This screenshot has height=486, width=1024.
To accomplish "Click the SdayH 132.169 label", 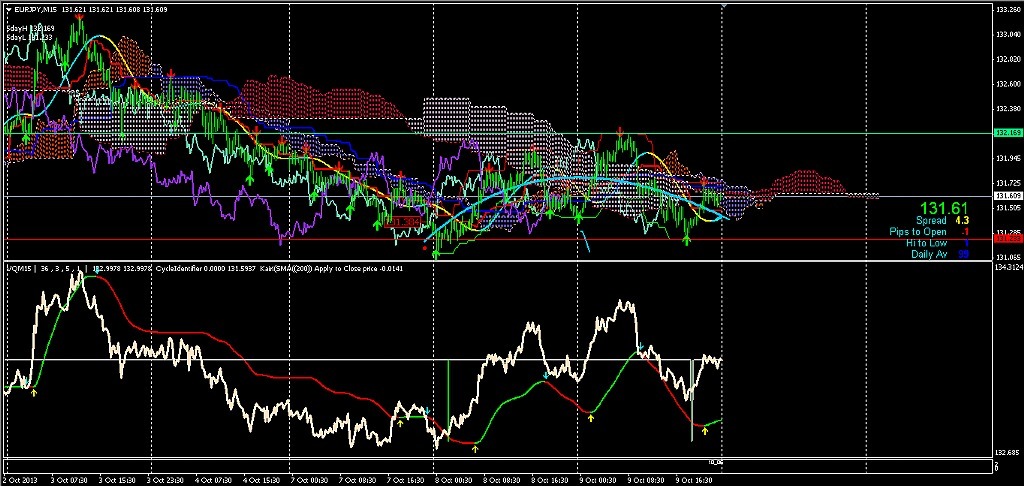I will [30, 28].
